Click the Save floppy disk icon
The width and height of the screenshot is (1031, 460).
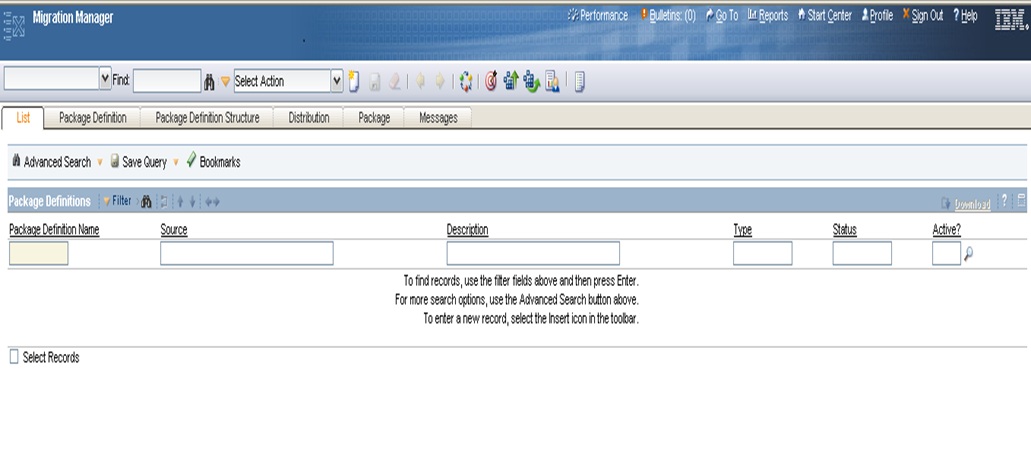[x=375, y=82]
